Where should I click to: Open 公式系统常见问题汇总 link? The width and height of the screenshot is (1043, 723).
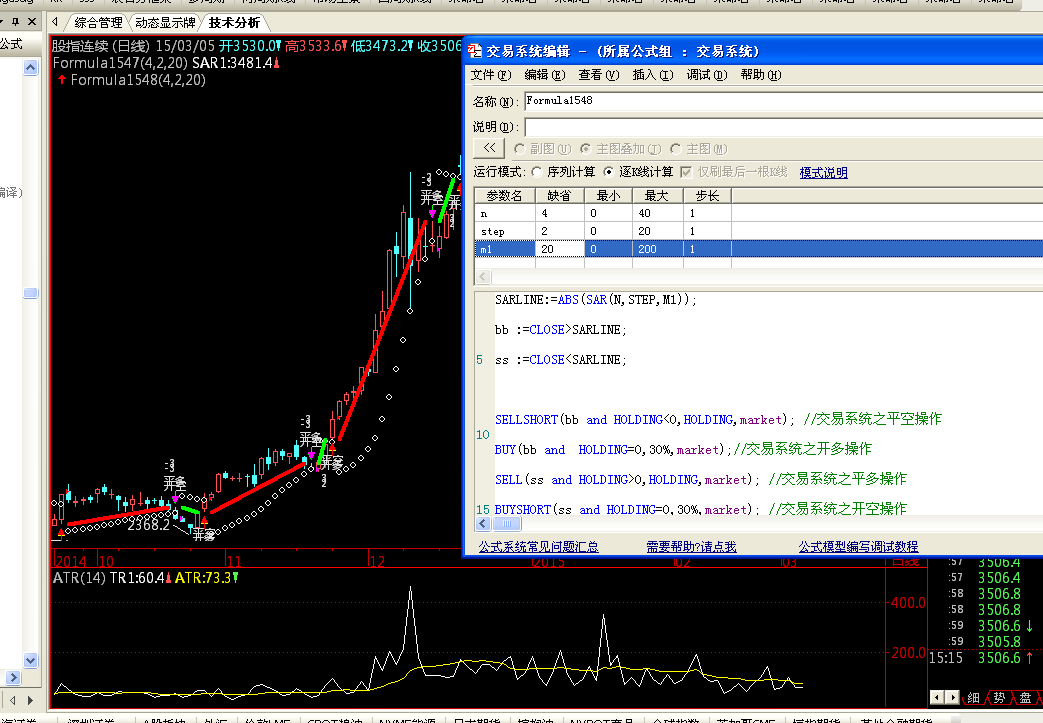(538, 547)
